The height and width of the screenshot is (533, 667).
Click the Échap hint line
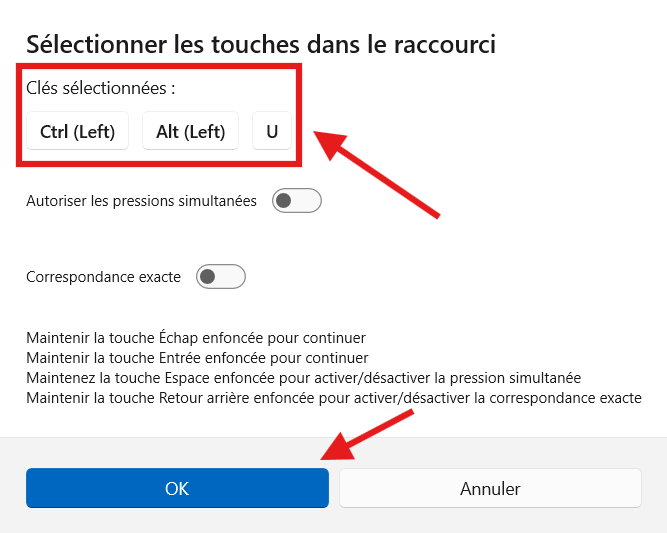click(196, 338)
